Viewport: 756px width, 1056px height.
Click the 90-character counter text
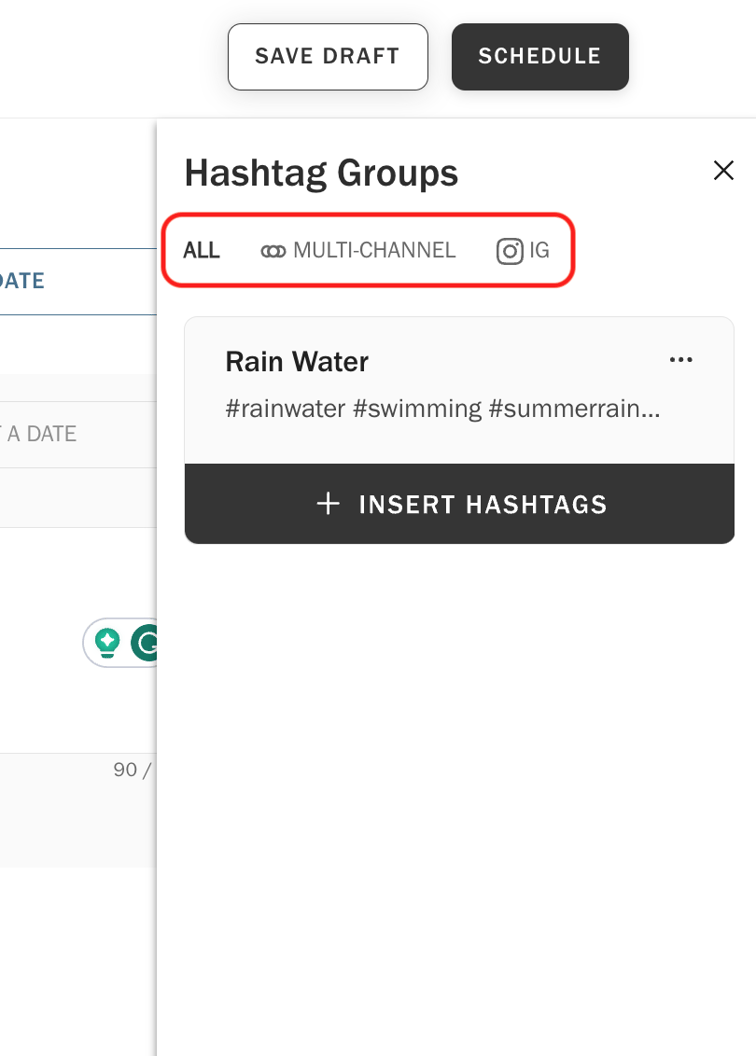(x=128, y=770)
